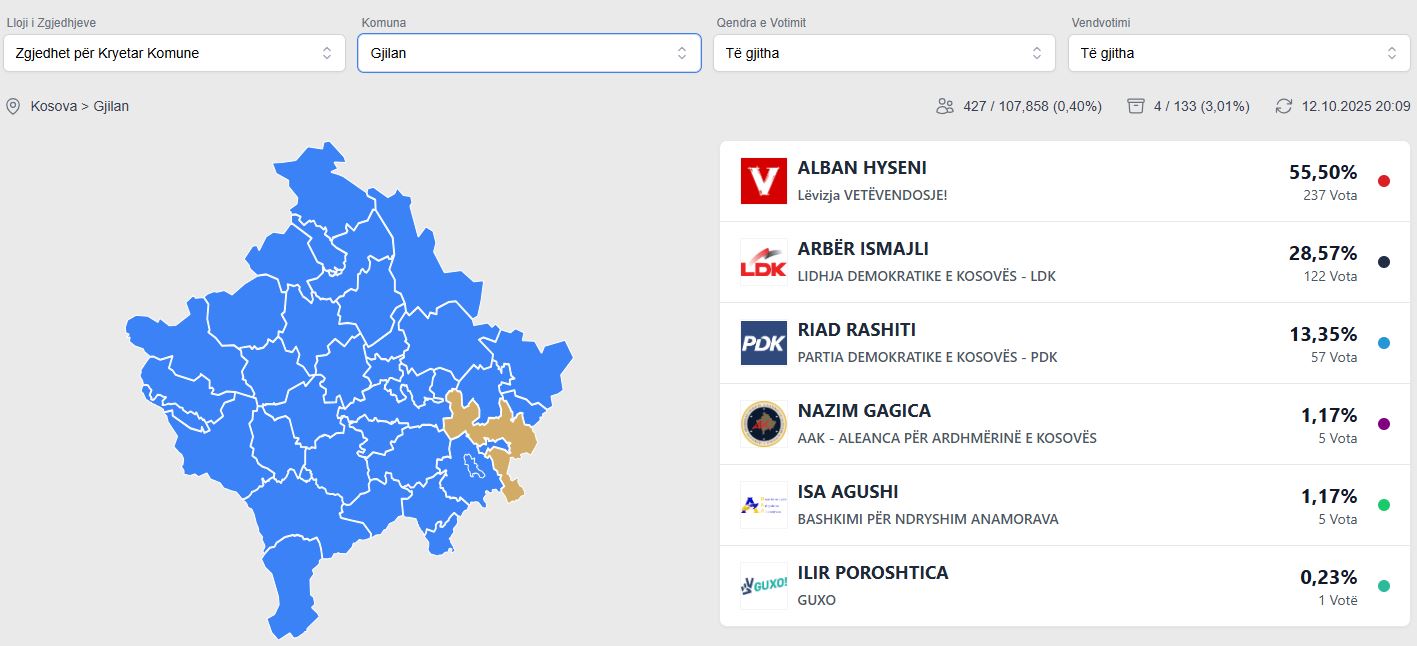Click the Kosova breadcrumb link
Viewport: 1417px width, 646px height.
pyautogui.click(x=53, y=106)
